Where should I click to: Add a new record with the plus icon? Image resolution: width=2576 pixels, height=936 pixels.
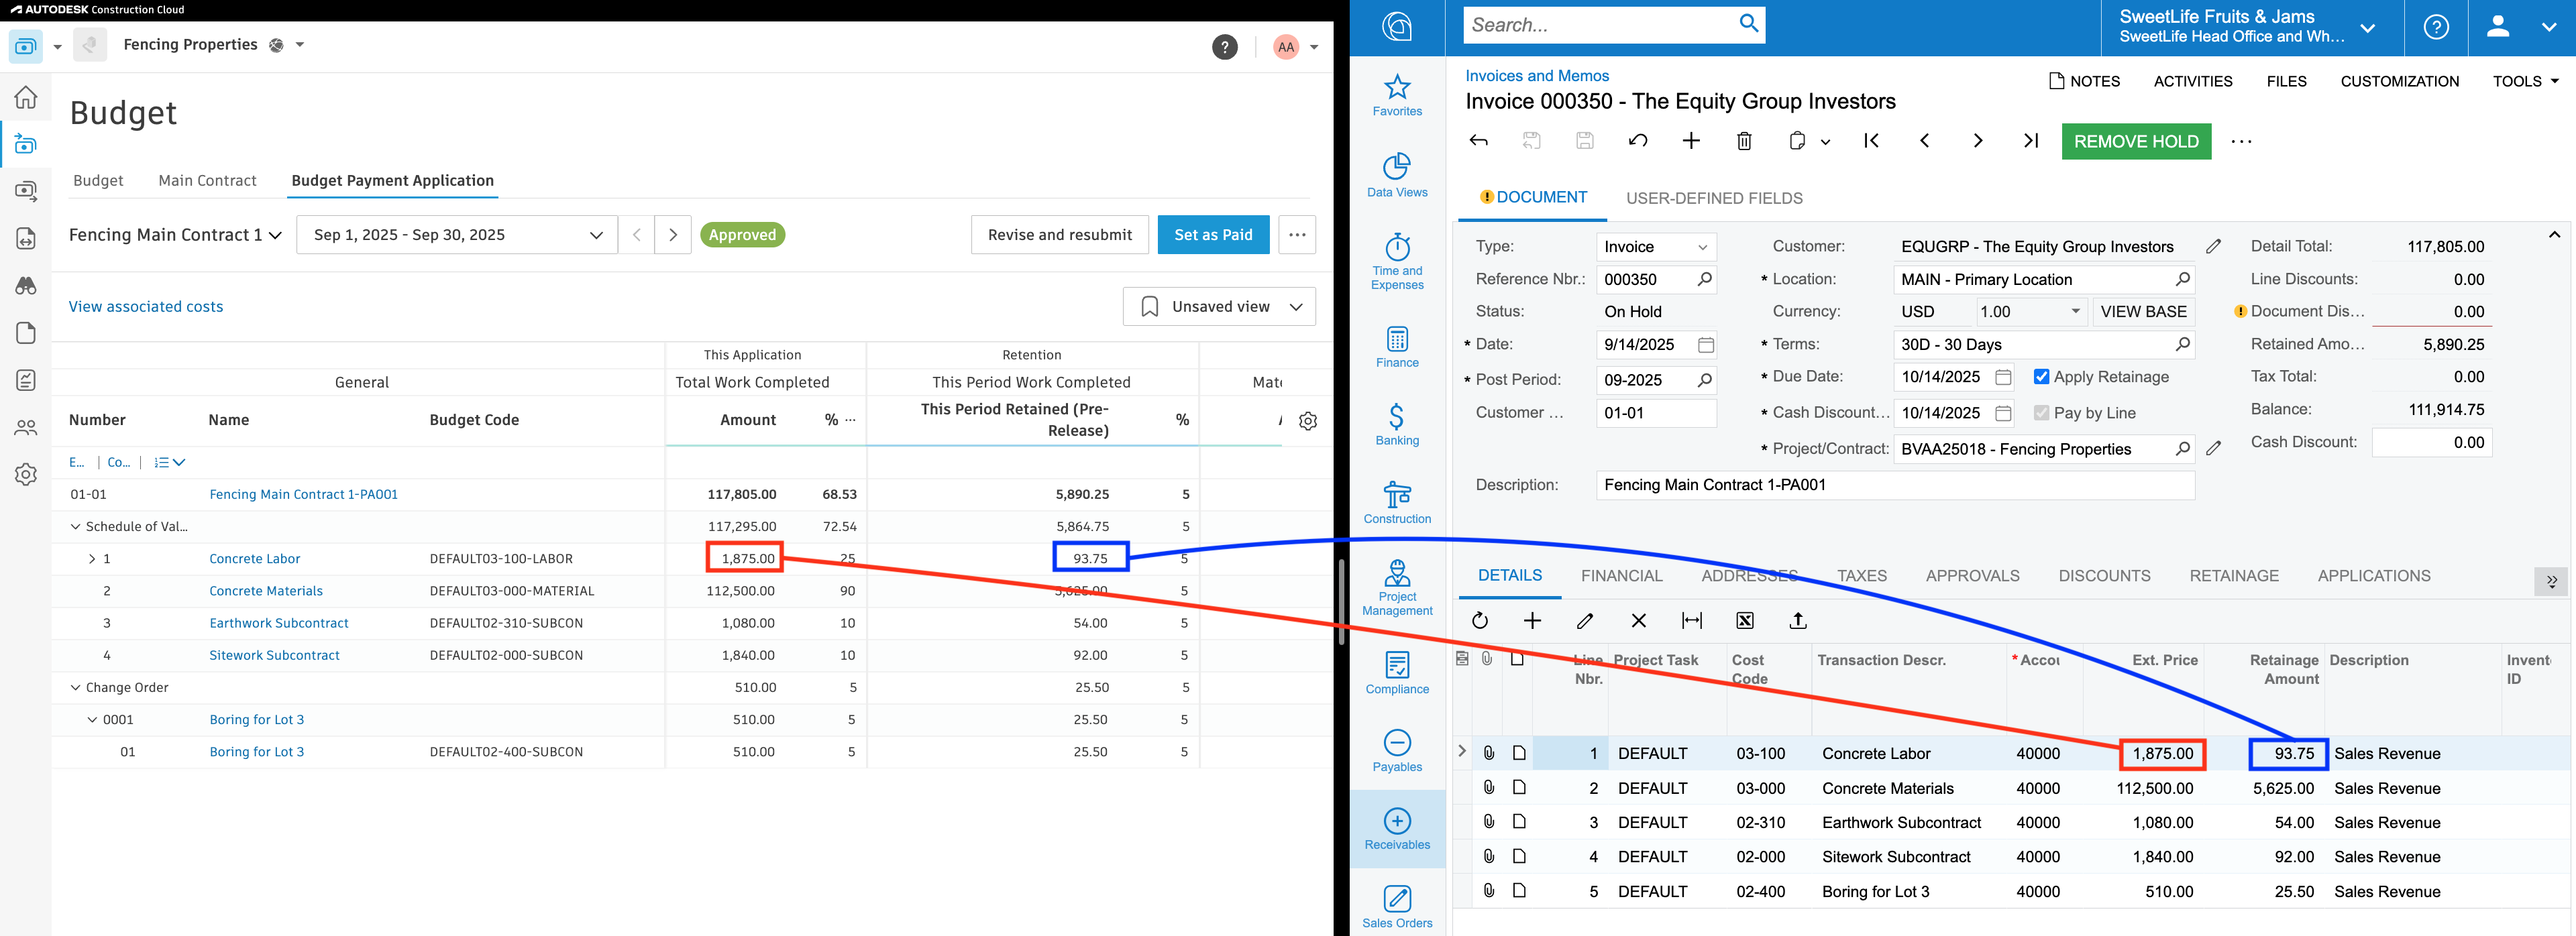click(1691, 141)
